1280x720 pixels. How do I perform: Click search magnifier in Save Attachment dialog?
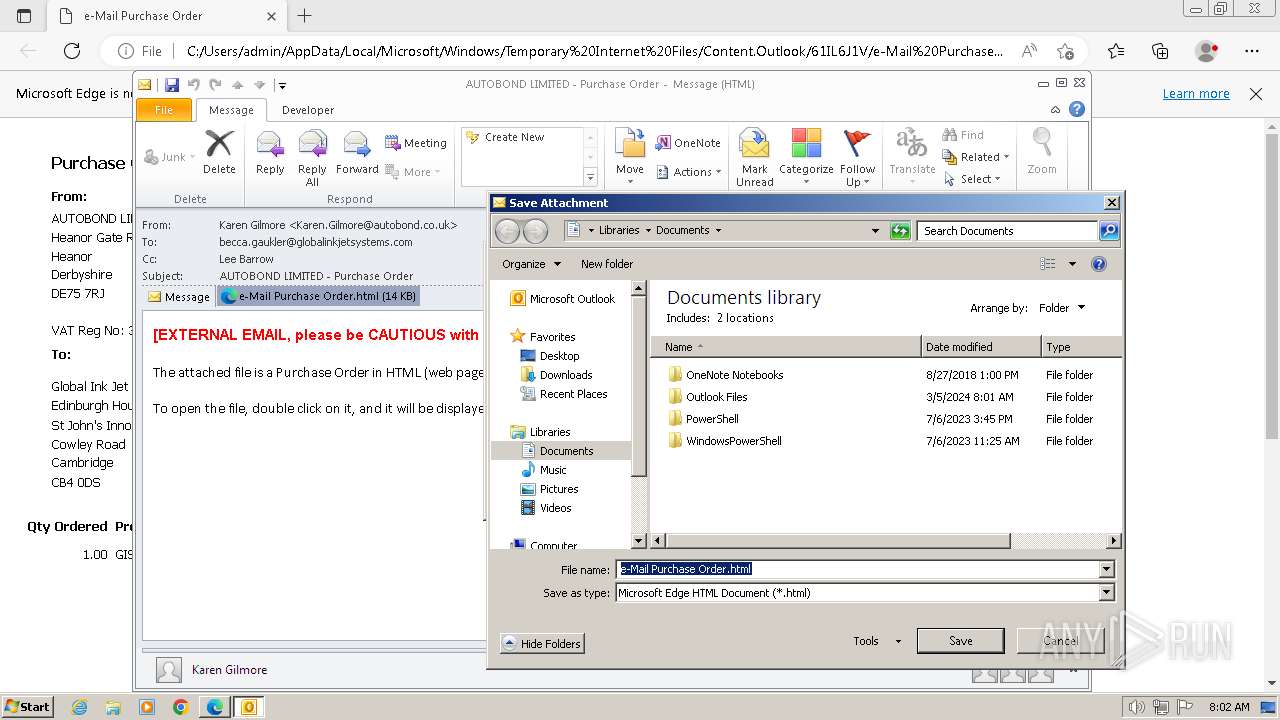pos(1108,231)
